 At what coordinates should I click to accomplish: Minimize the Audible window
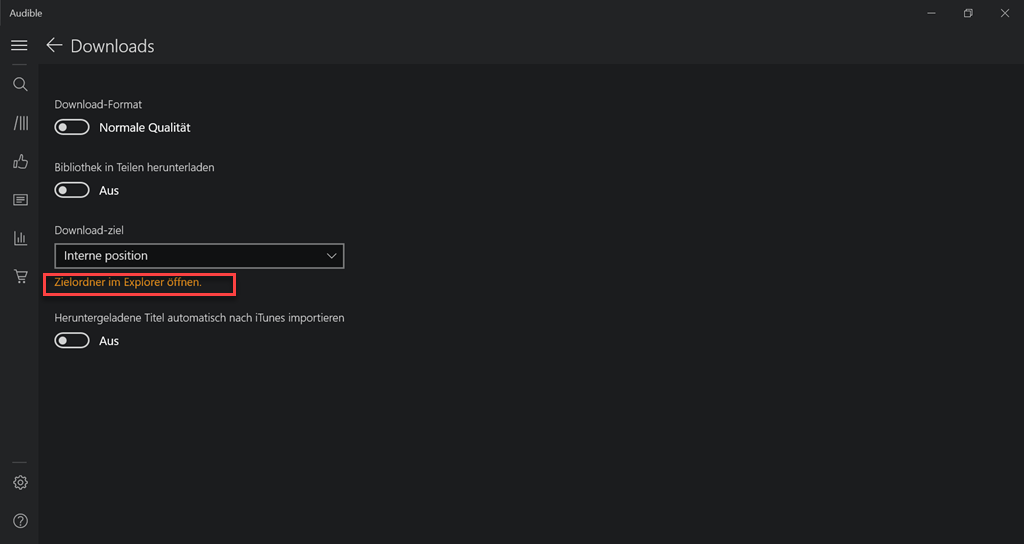(932, 13)
